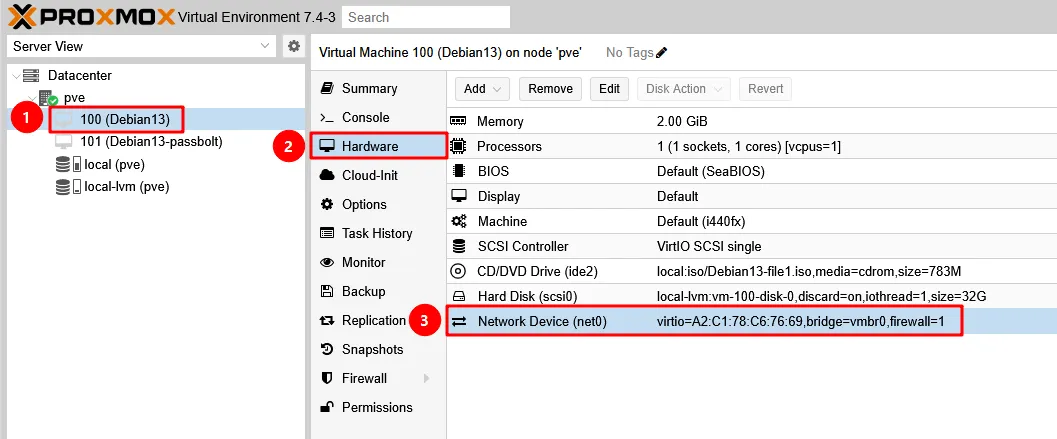Collapse the Datacenter tree node

[x=17, y=76]
